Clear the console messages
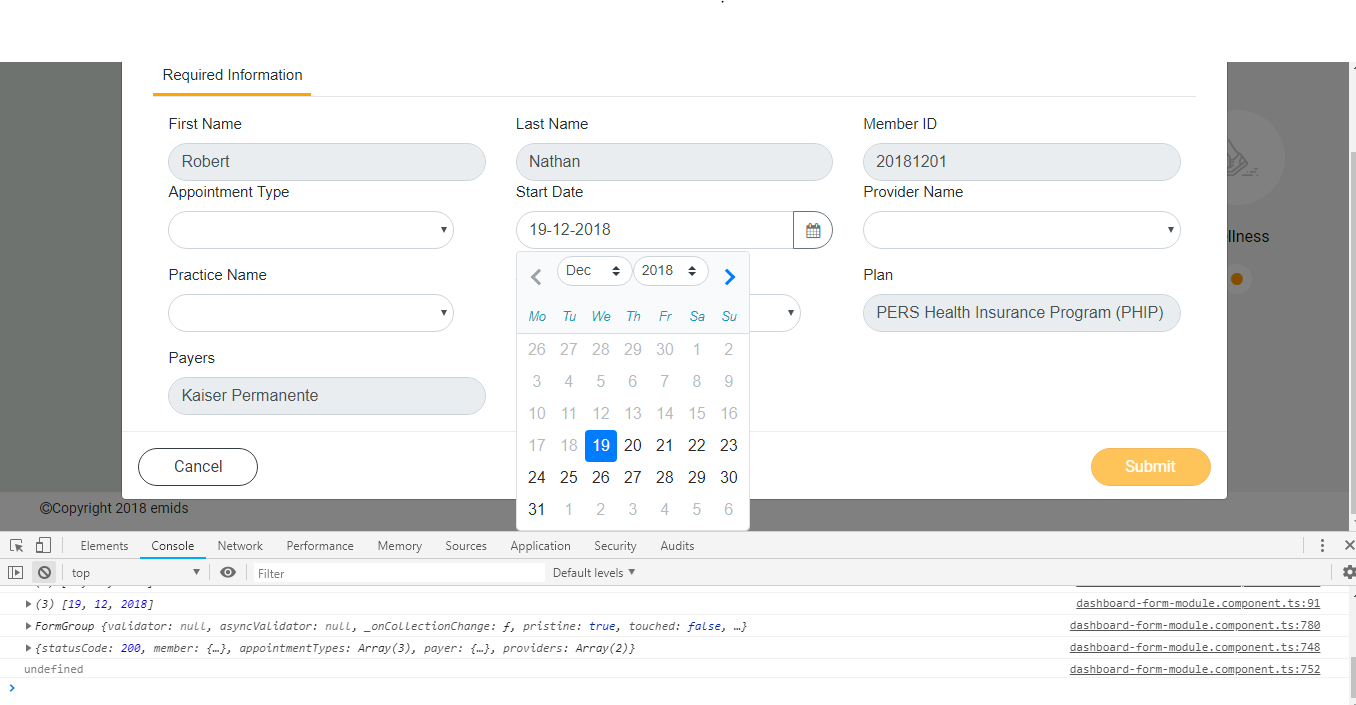The width and height of the screenshot is (1356, 705). coord(44,571)
